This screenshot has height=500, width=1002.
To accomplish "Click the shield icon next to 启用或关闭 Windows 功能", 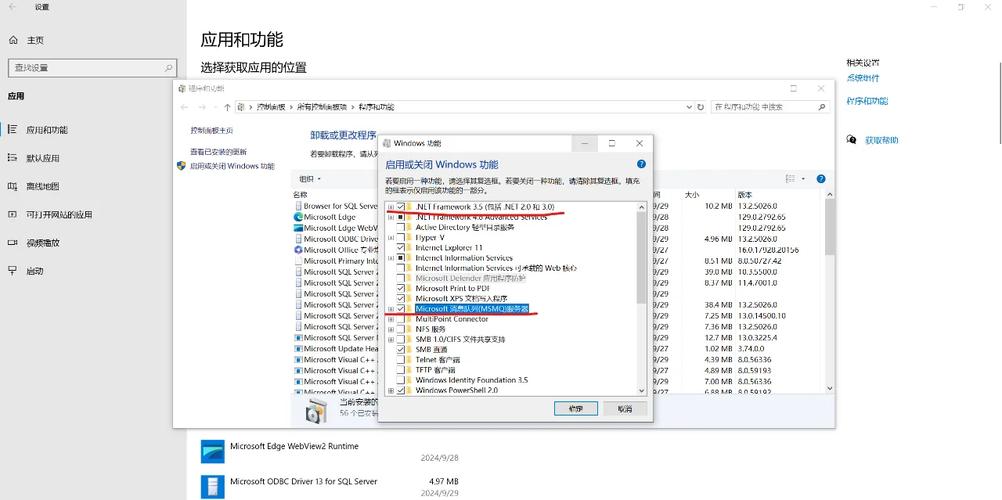I will (181, 166).
